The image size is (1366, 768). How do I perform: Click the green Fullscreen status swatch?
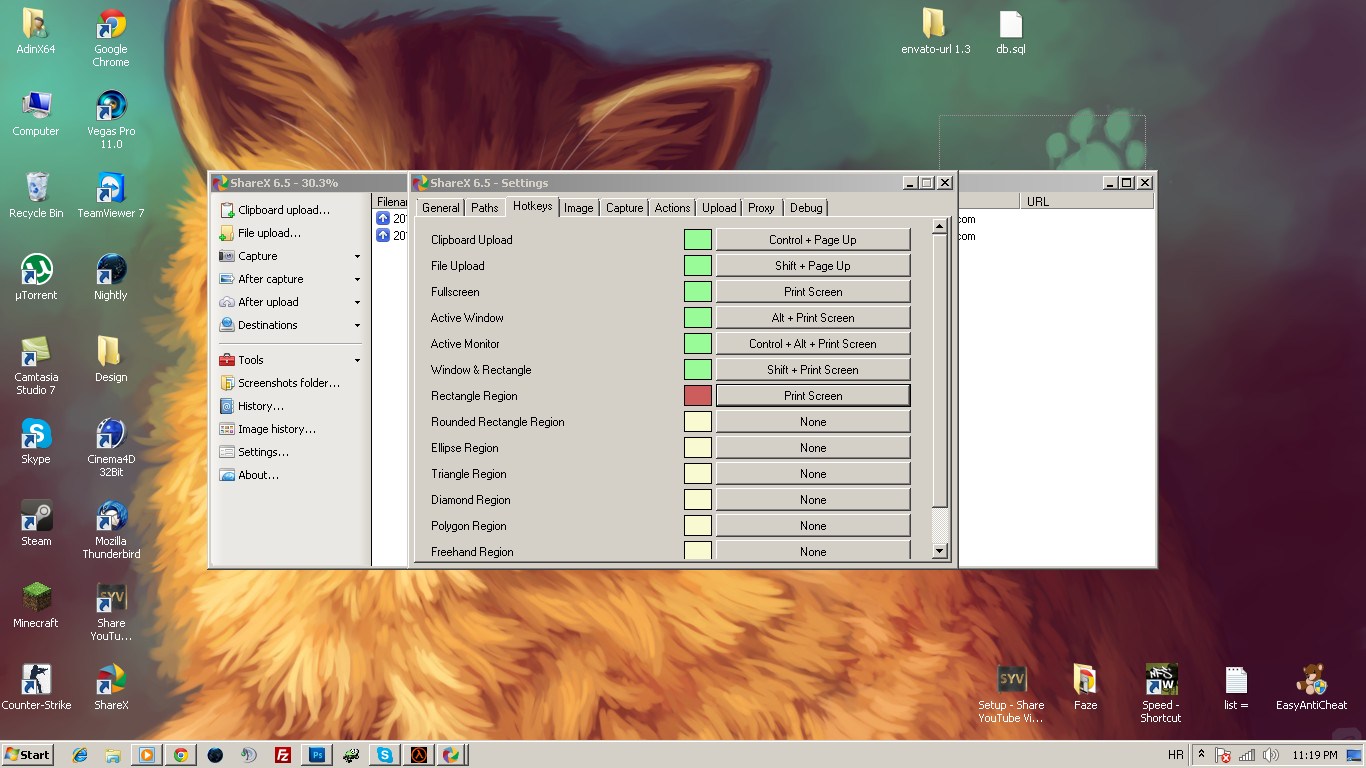click(x=698, y=292)
